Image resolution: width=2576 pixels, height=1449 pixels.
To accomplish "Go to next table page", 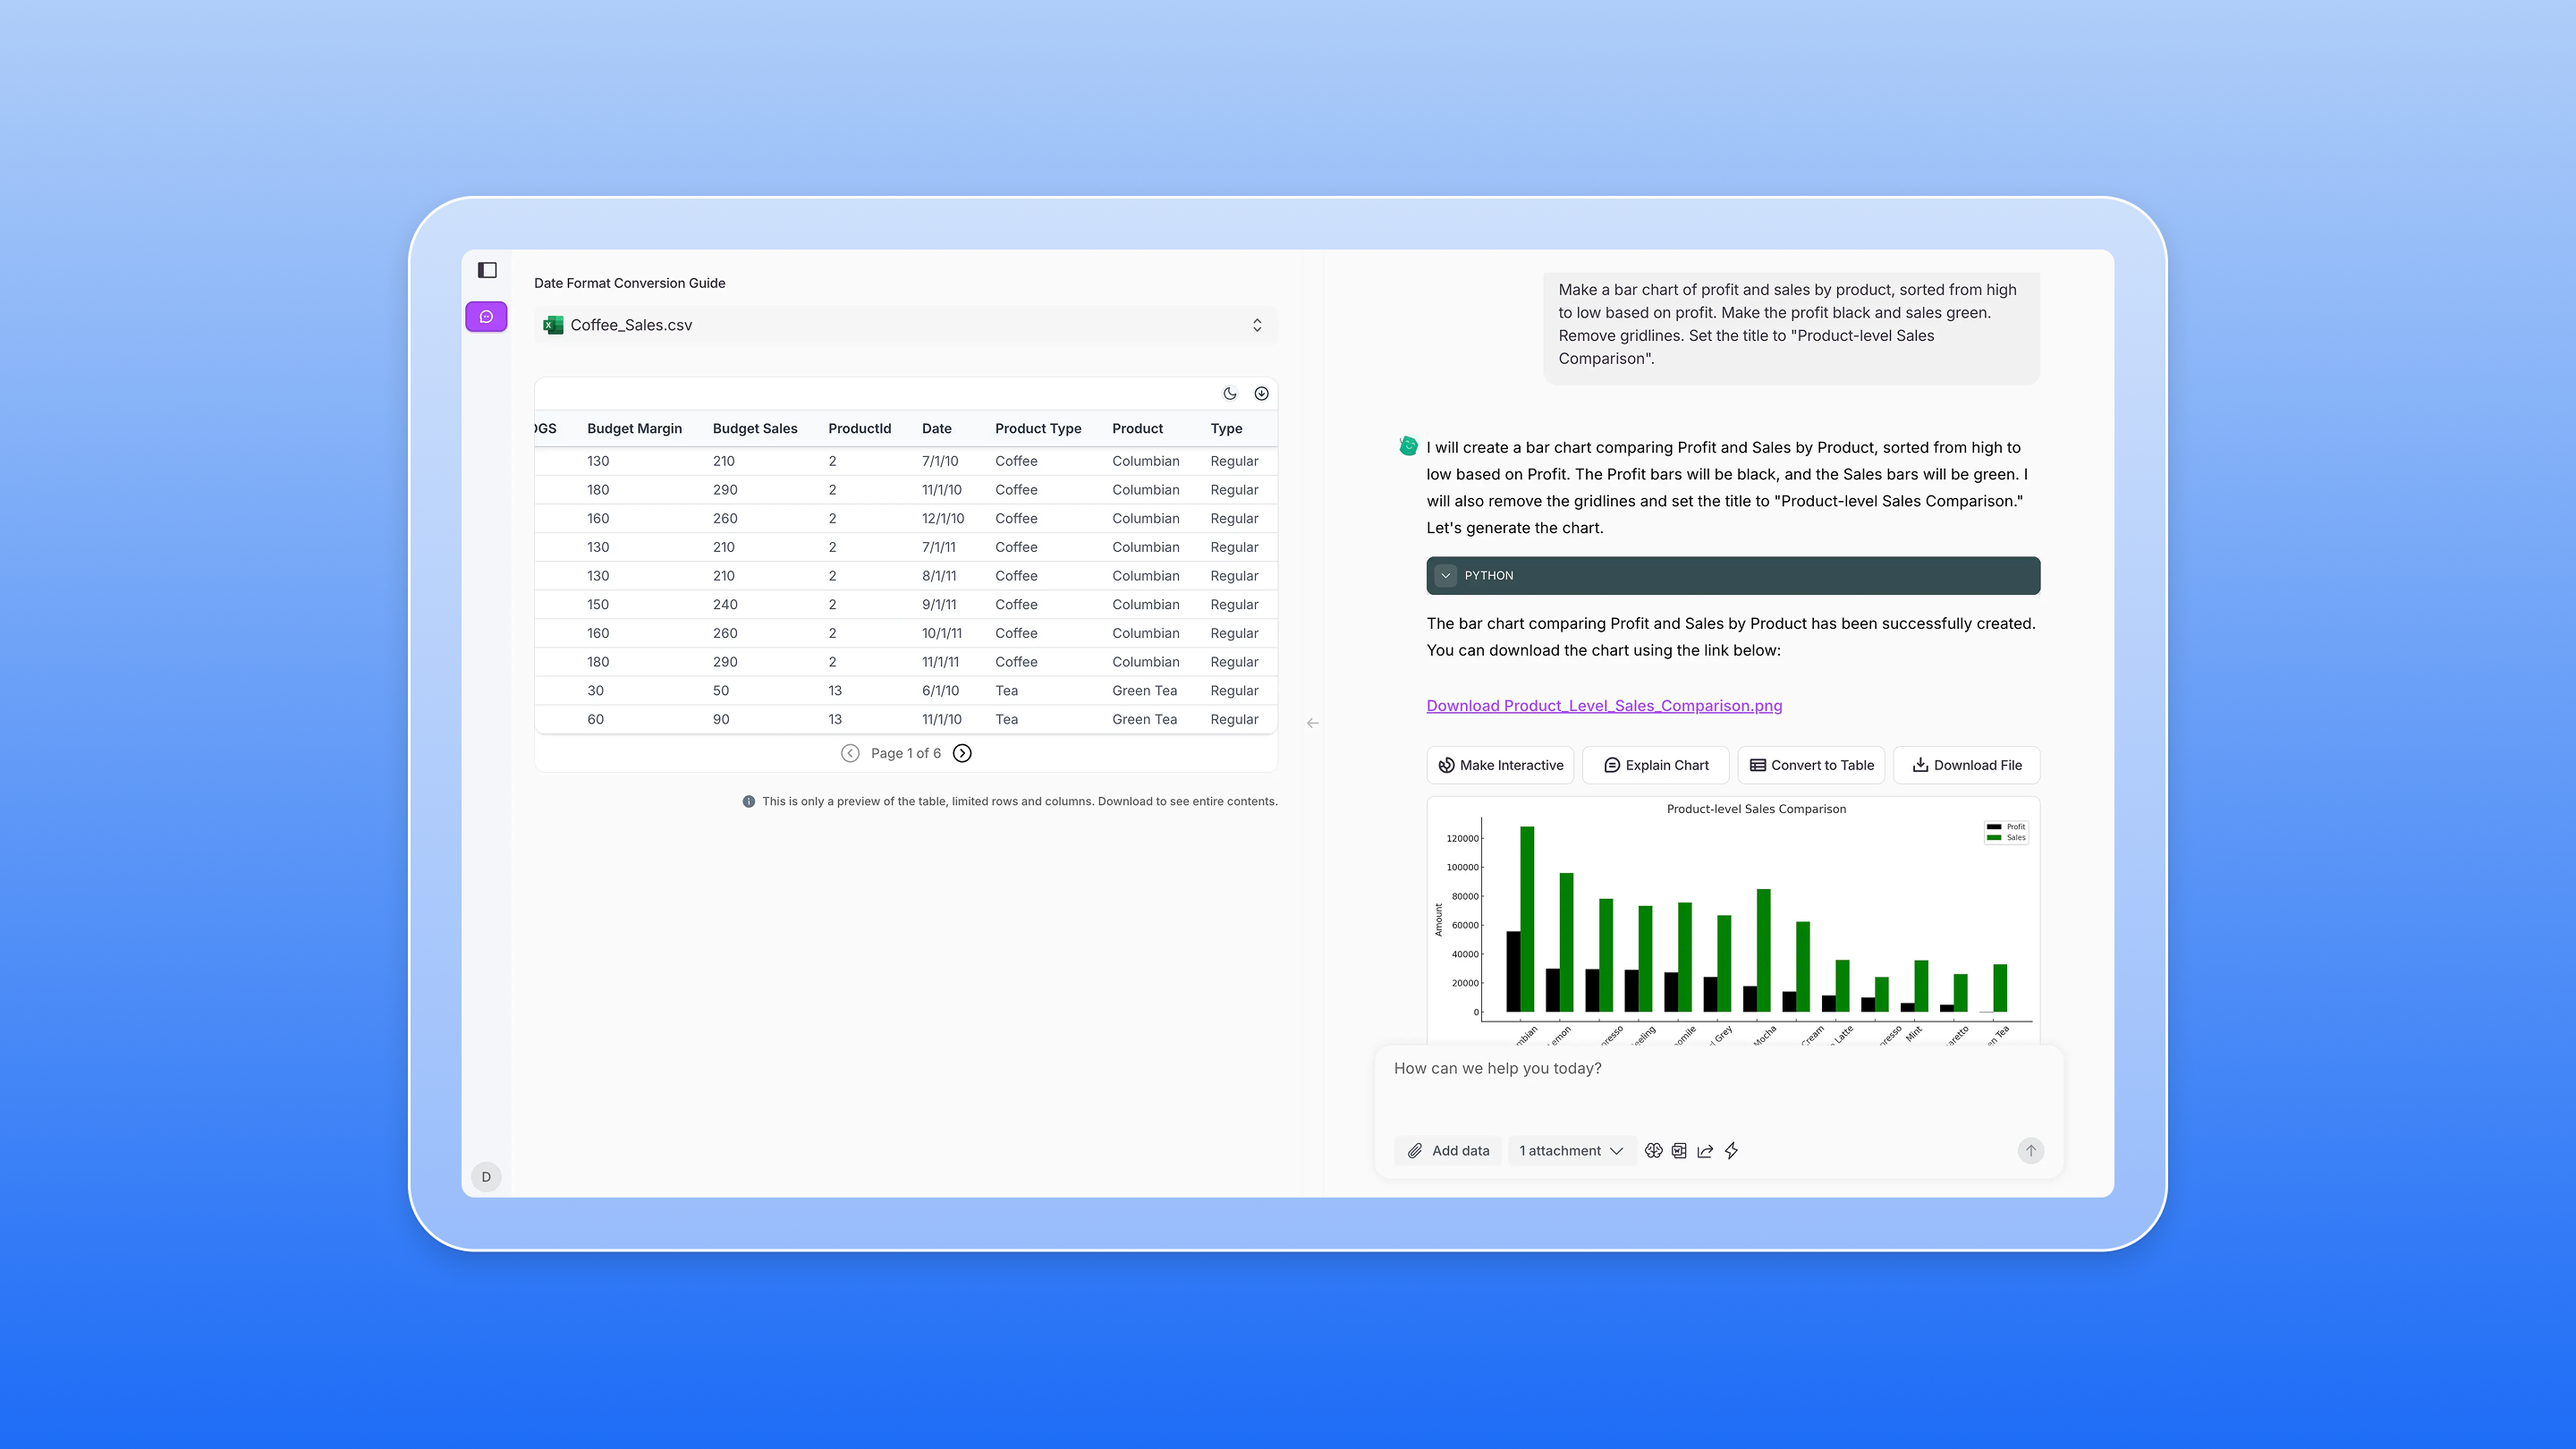I will point(962,753).
